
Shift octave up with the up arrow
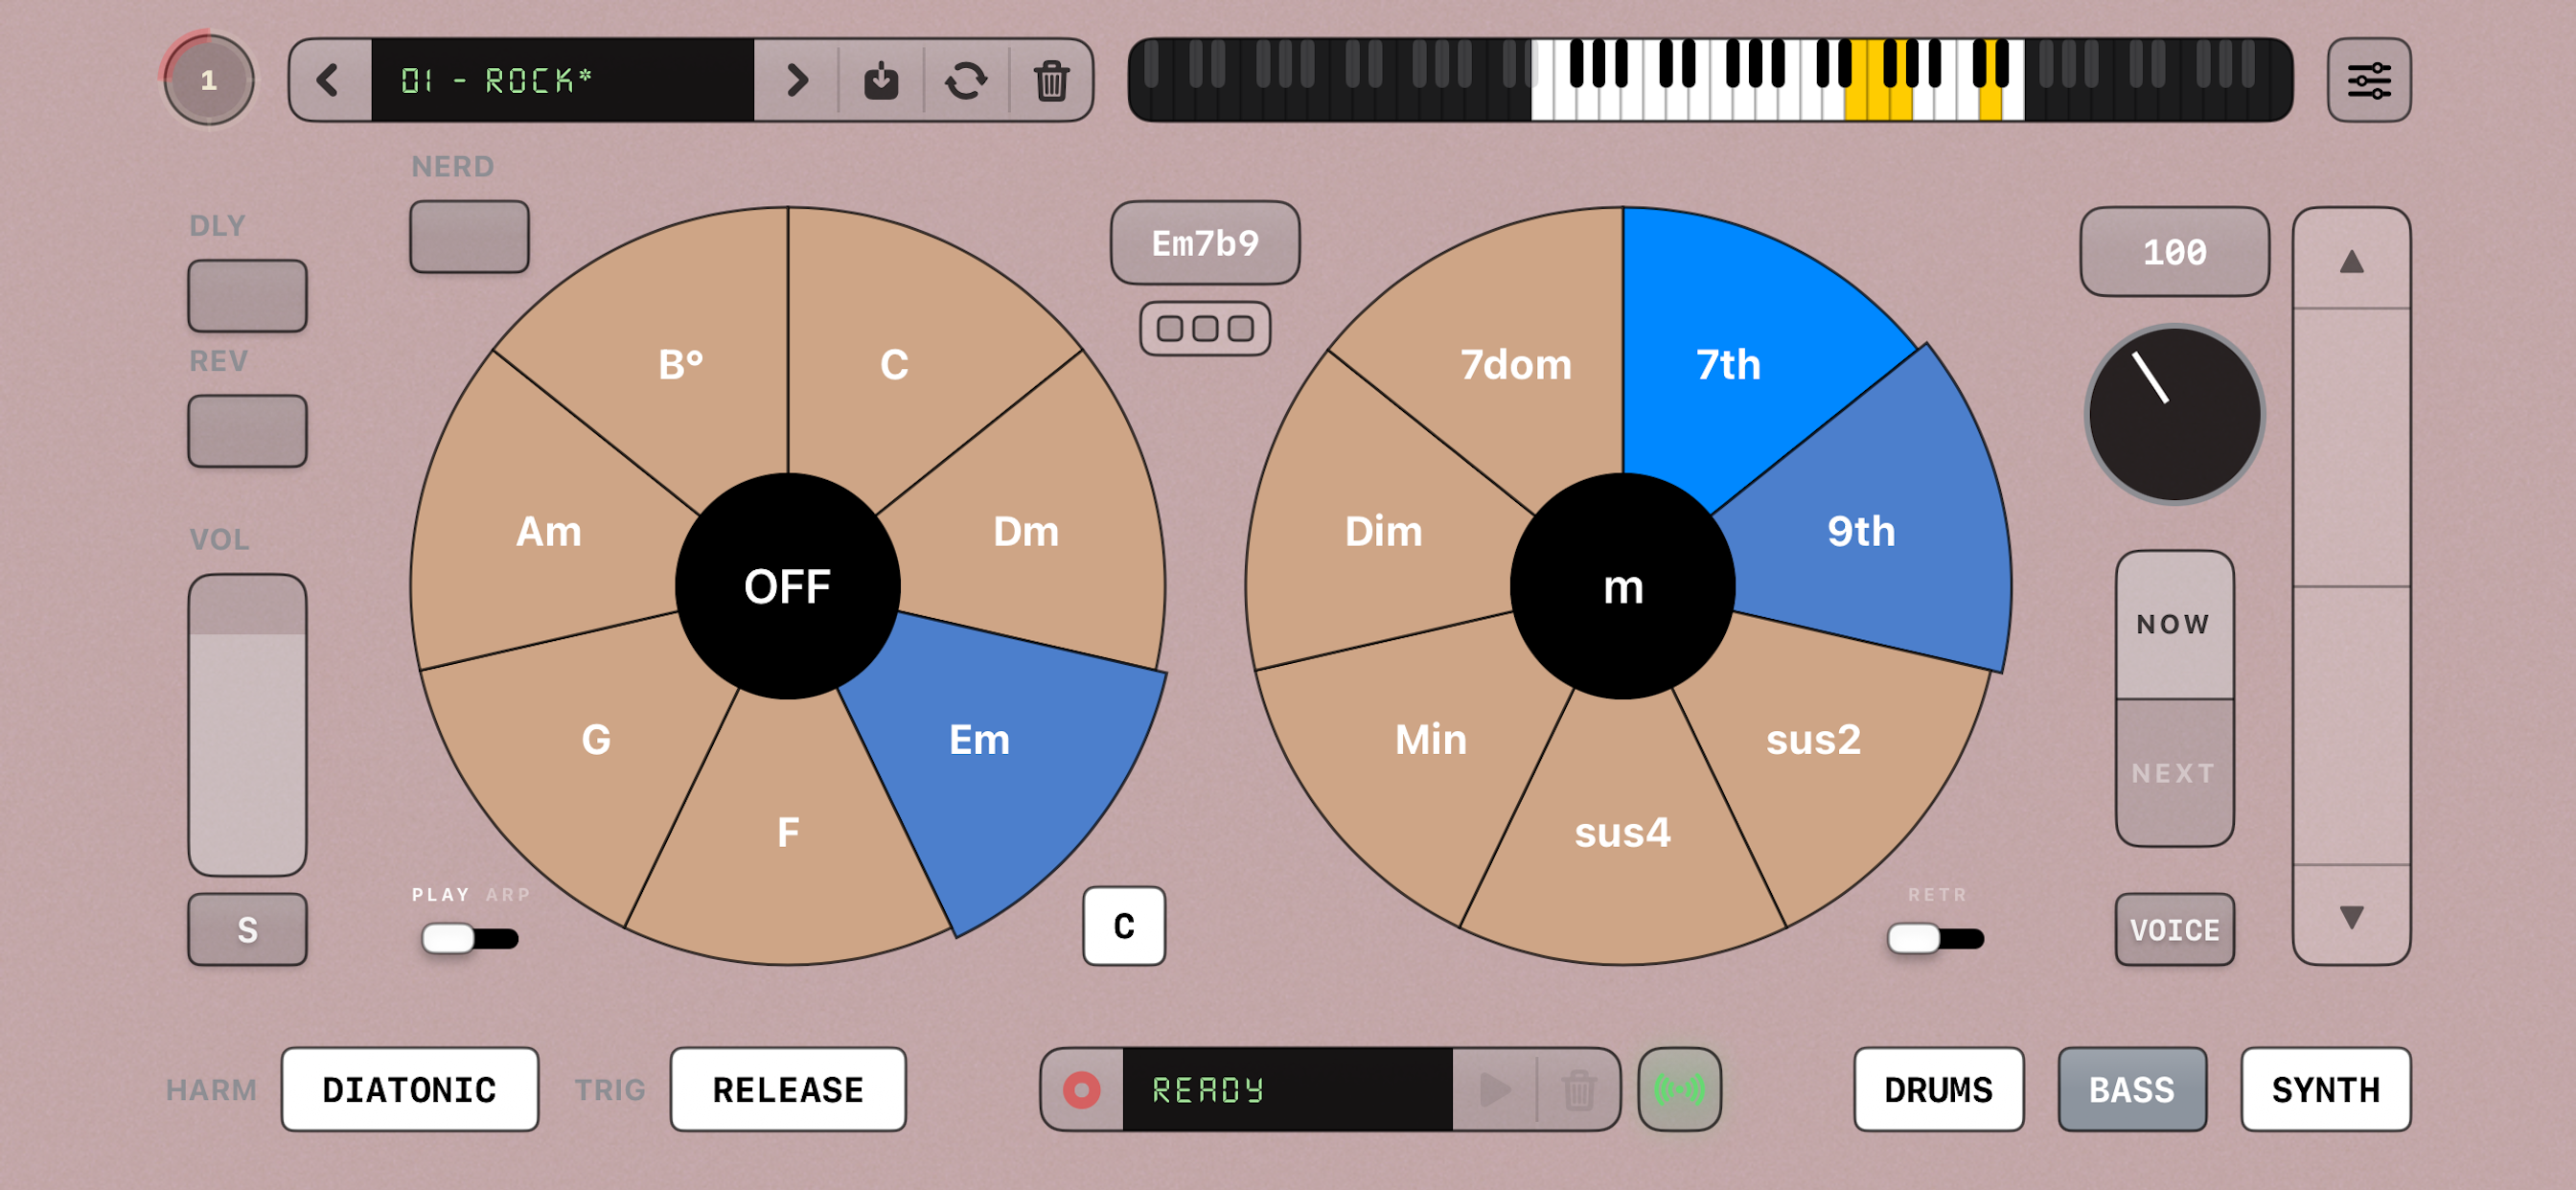coord(2351,260)
